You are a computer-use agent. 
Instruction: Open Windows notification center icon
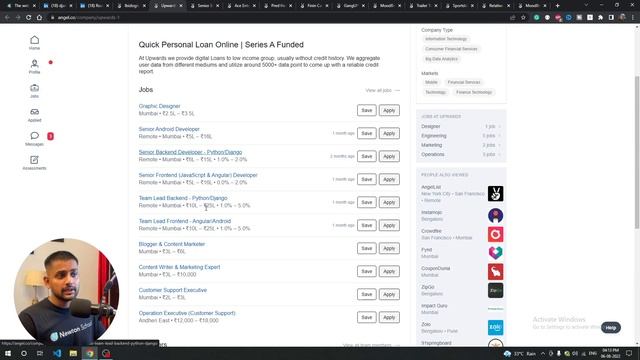tap(629, 353)
